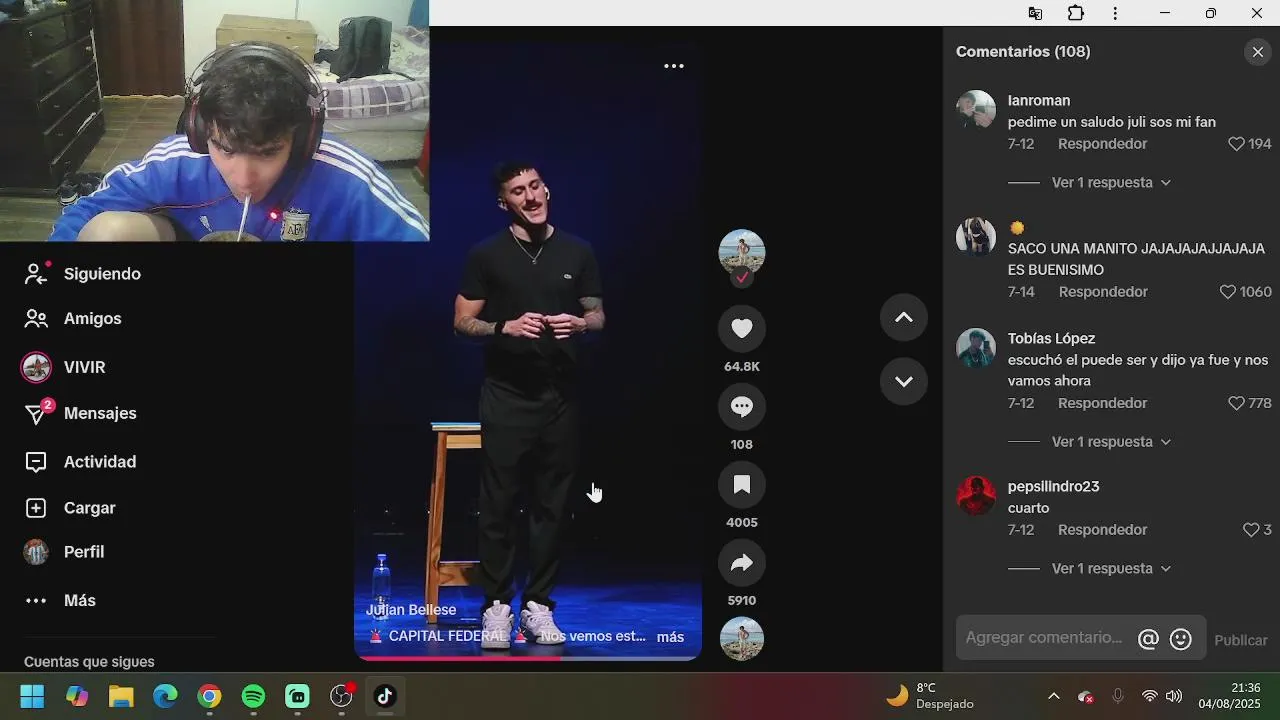Open the browser three-dot menu
This screenshot has width=1280, height=720.
click(x=1115, y=13)
